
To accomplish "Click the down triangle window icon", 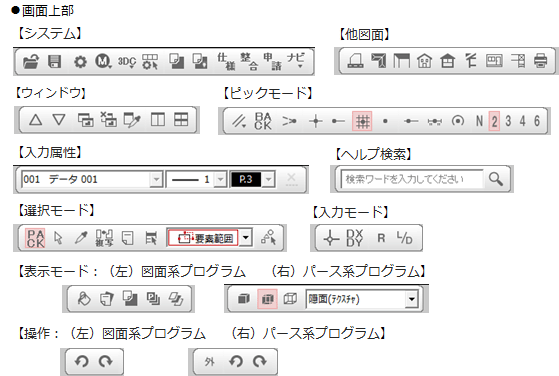I will point(59,120).
